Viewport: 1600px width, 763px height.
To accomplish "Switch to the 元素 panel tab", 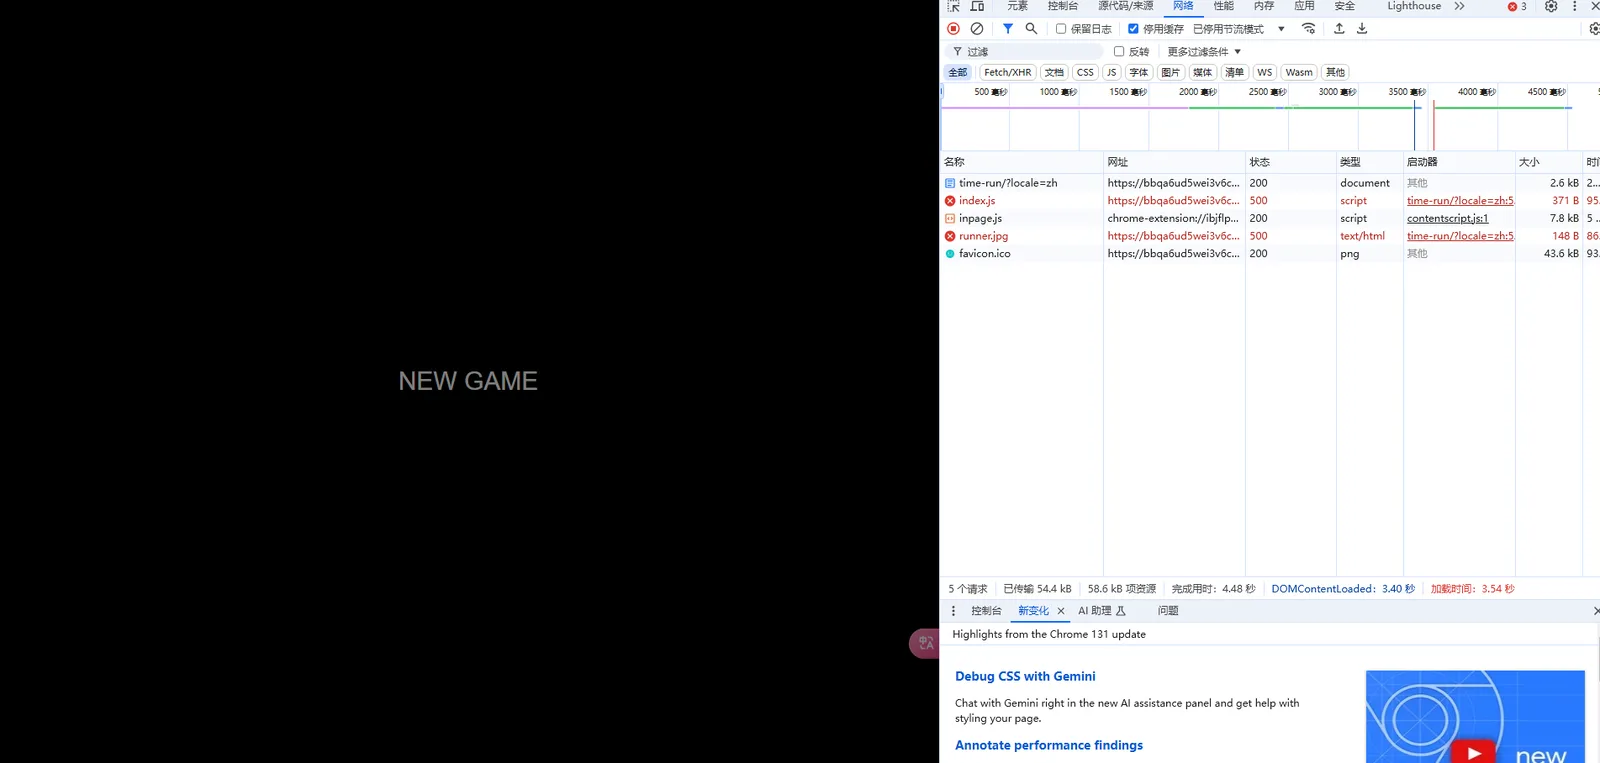I will coord(1017,6).
